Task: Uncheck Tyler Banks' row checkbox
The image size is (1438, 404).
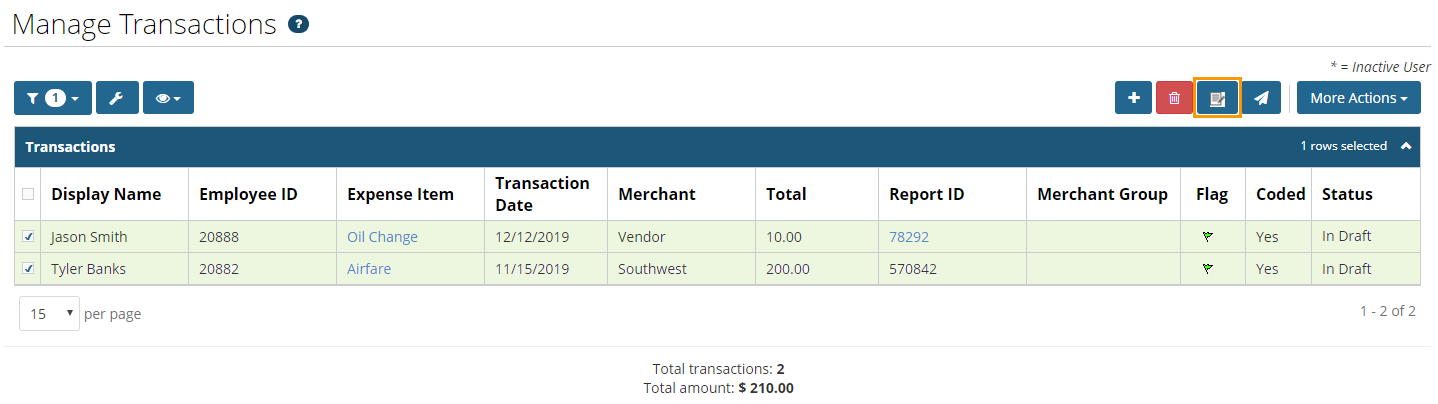Action: 28,269
